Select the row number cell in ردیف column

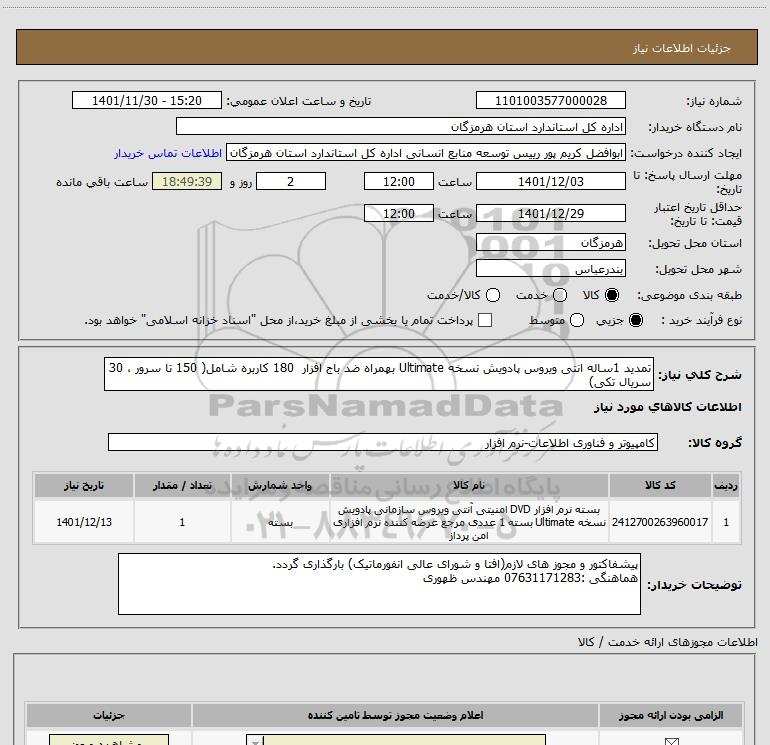pos(726,522)
